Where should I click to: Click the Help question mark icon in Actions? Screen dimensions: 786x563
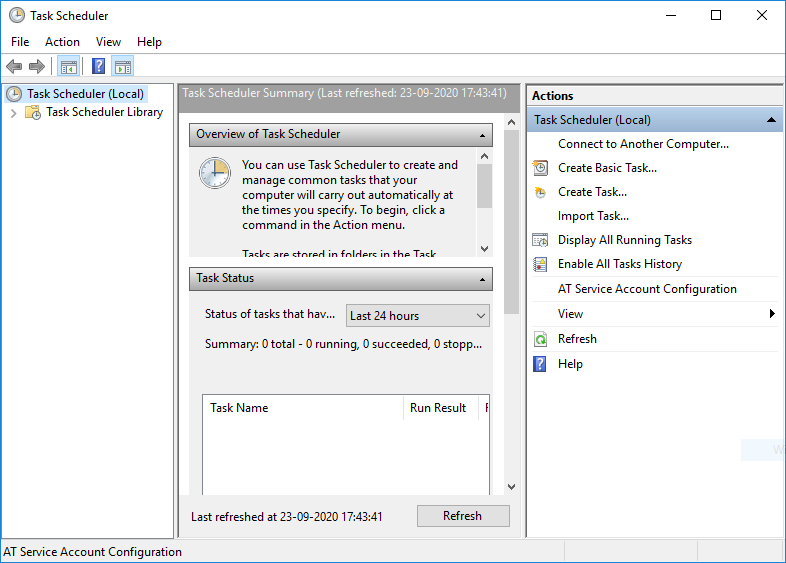click(x=539, y=364)
